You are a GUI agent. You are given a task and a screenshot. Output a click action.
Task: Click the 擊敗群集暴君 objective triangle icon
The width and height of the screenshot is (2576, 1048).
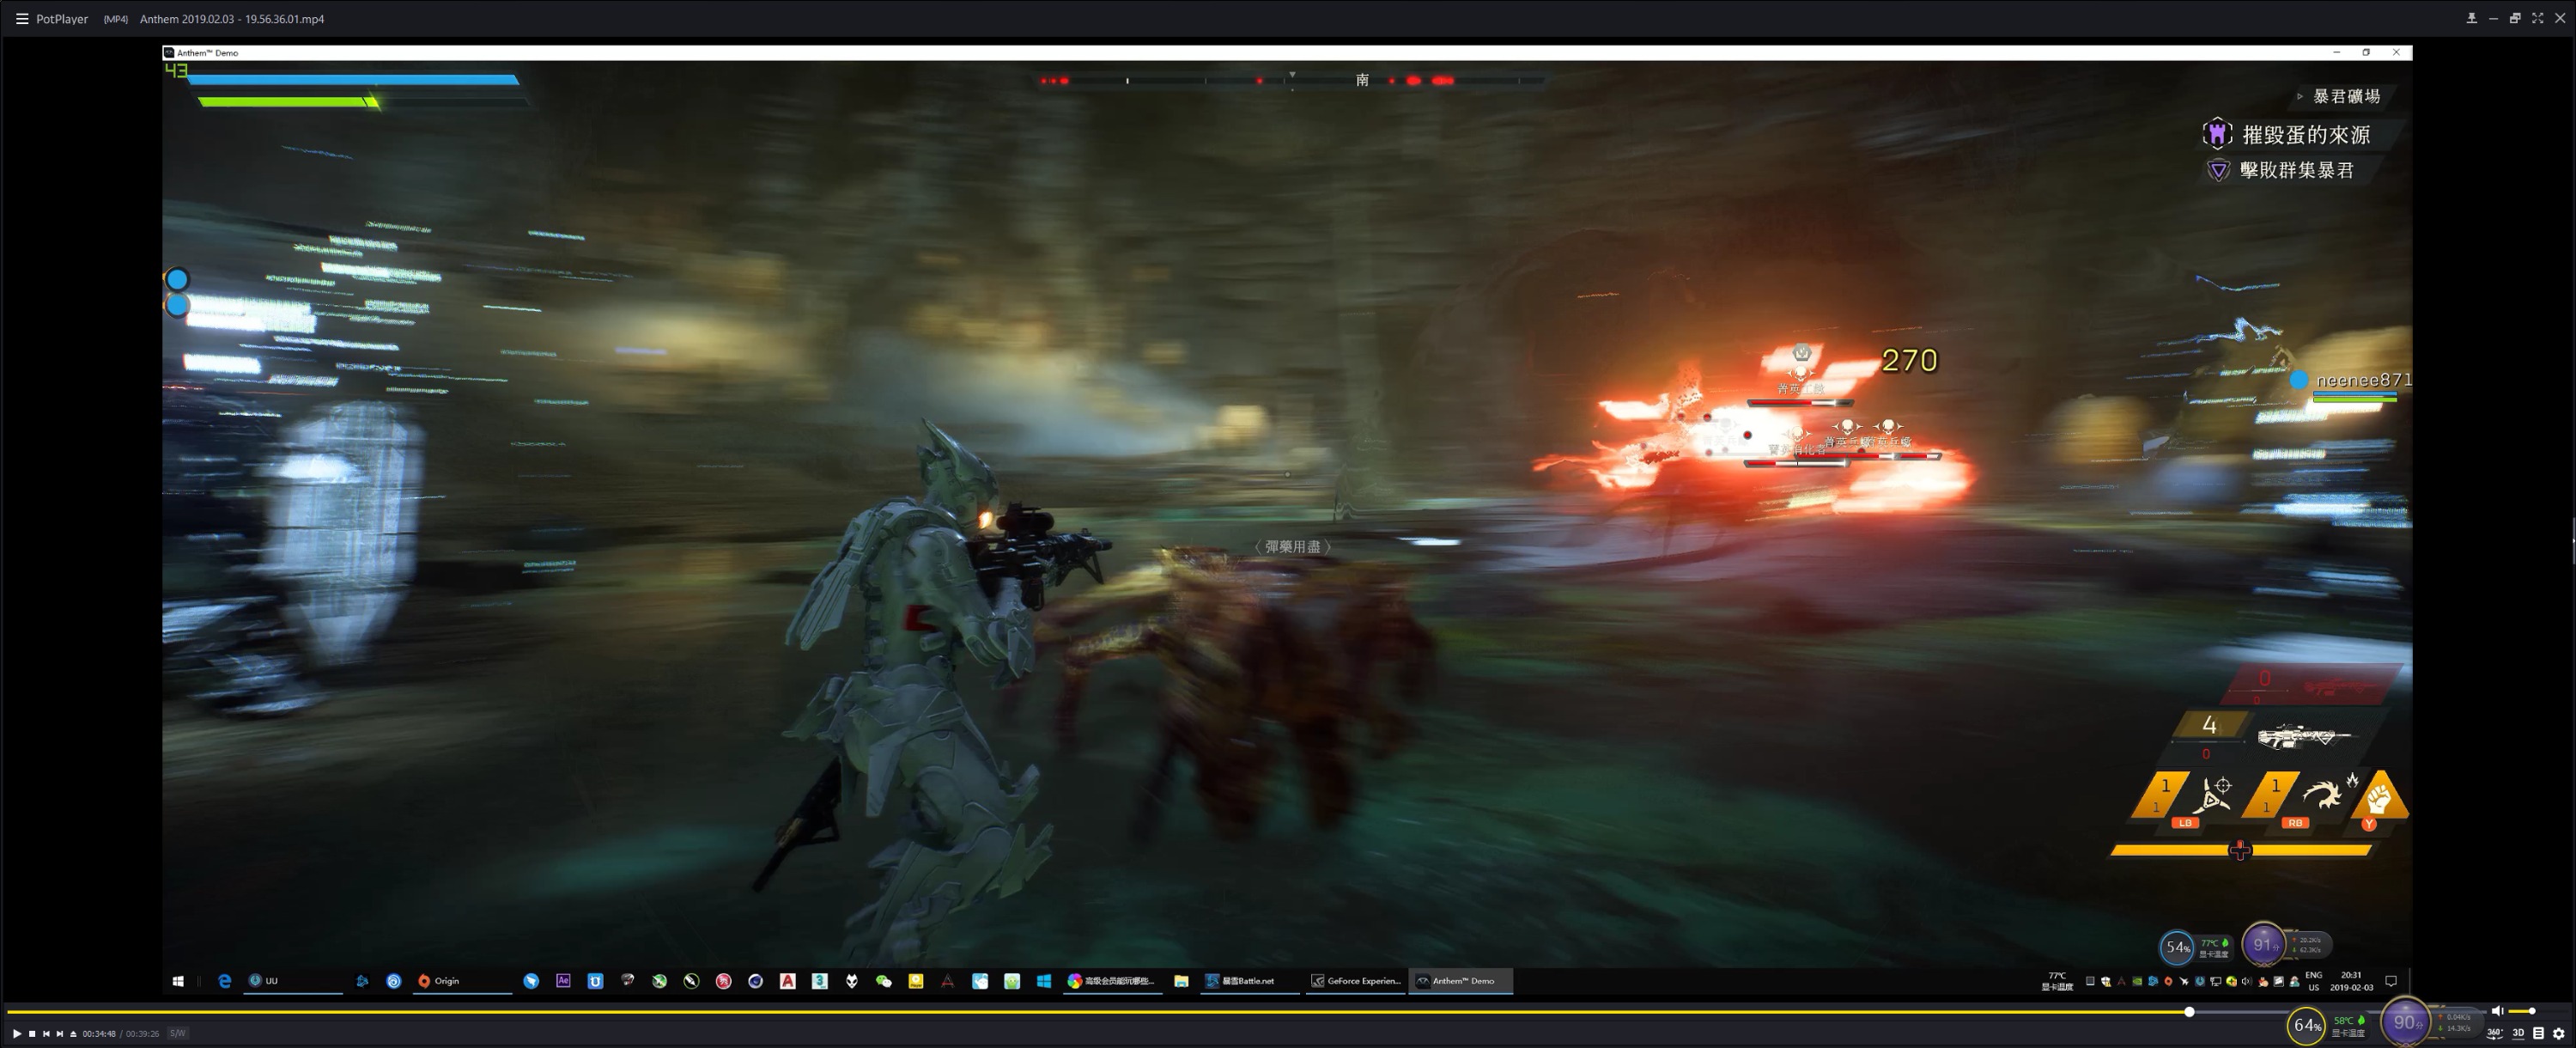2218,170
